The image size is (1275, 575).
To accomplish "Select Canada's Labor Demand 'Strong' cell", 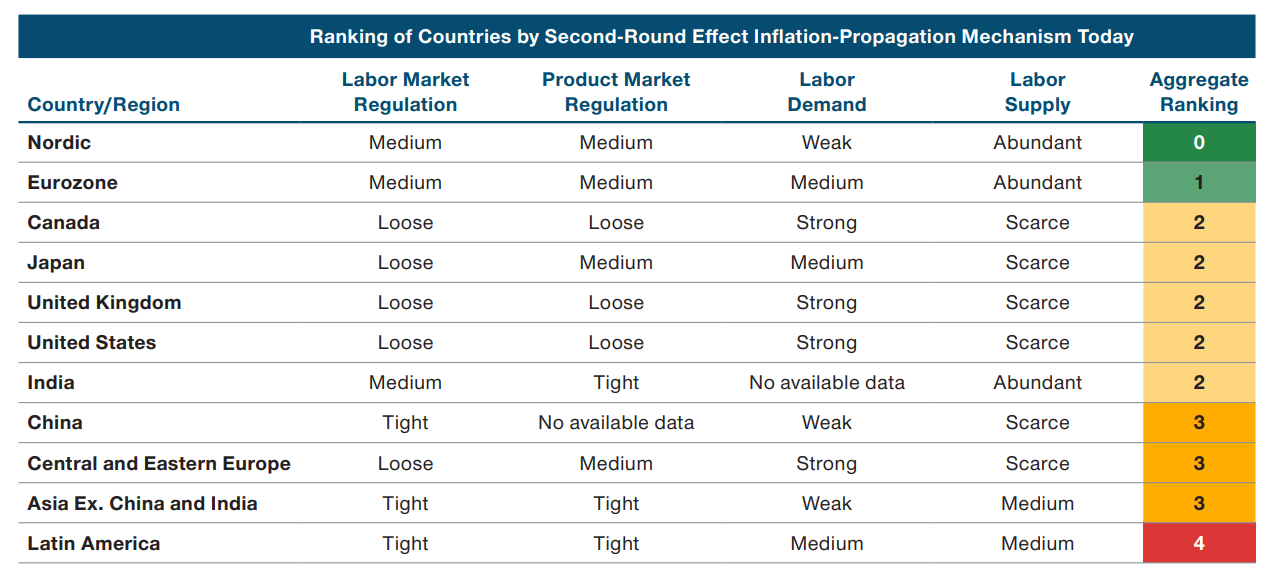I will 827,222.
